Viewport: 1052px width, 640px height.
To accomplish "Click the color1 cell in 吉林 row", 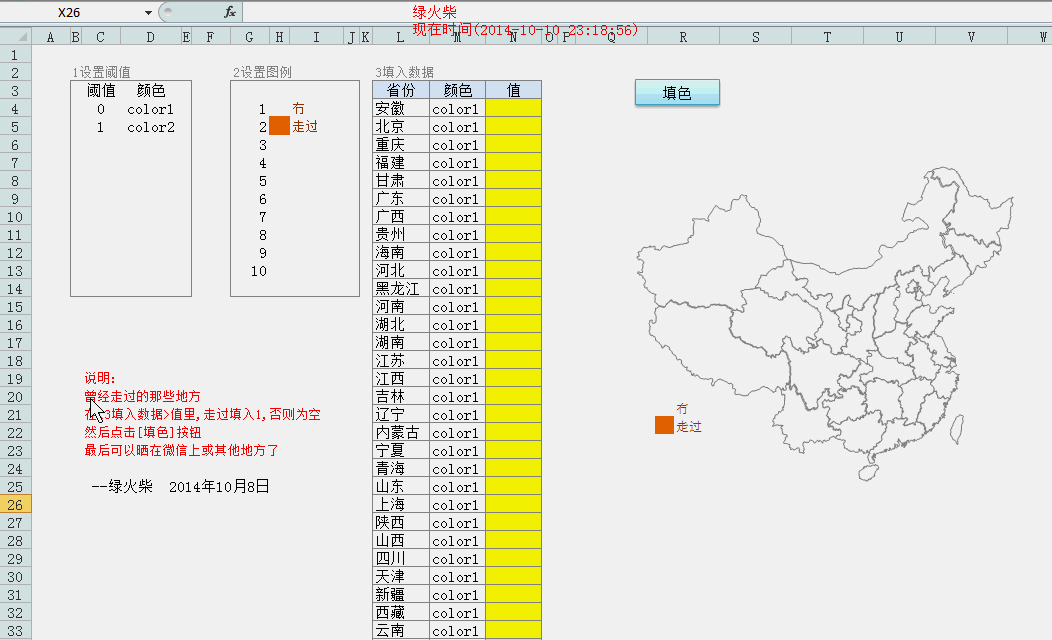I will coord(458,396).
